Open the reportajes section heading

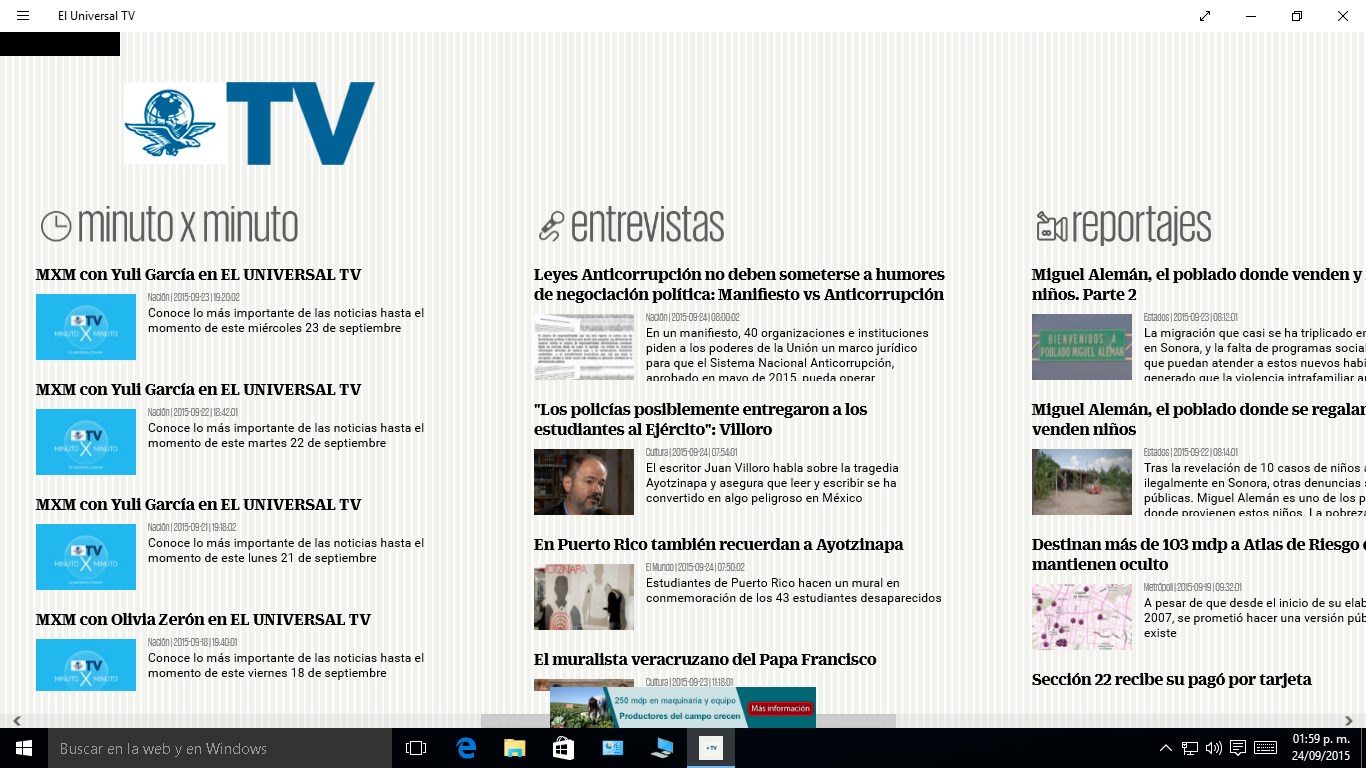1142,228
